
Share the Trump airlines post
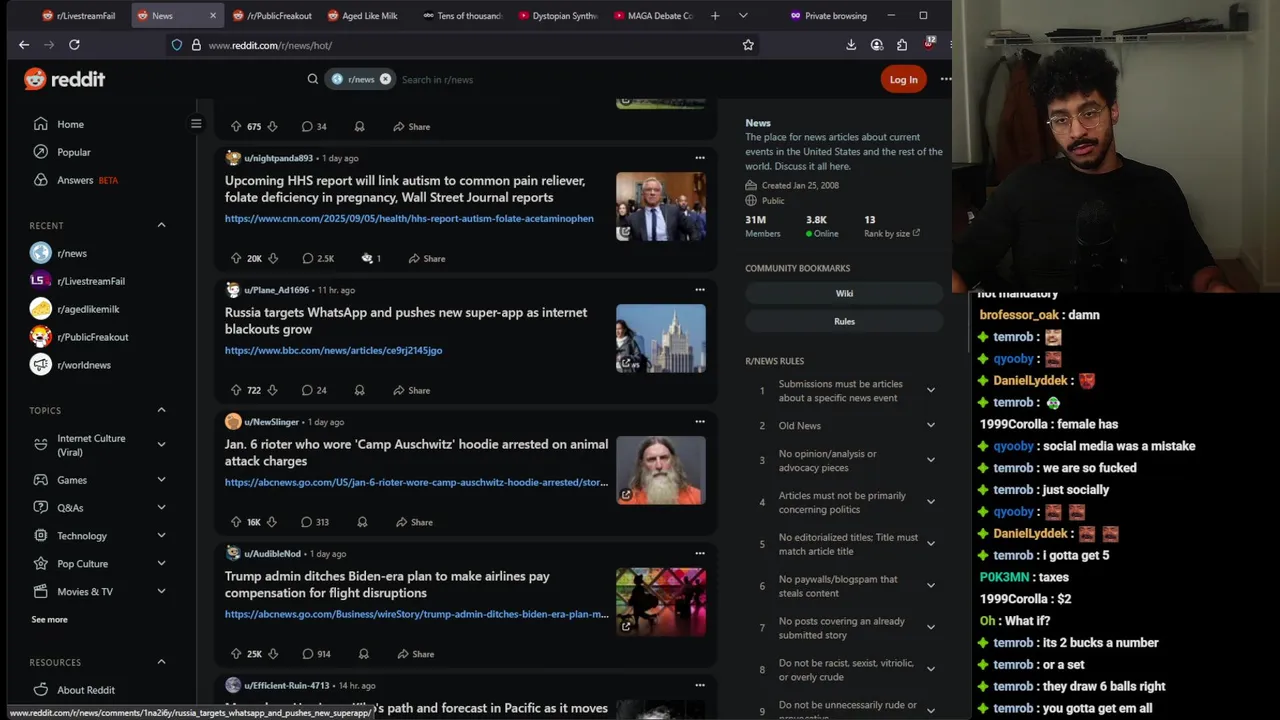(415, 654)
